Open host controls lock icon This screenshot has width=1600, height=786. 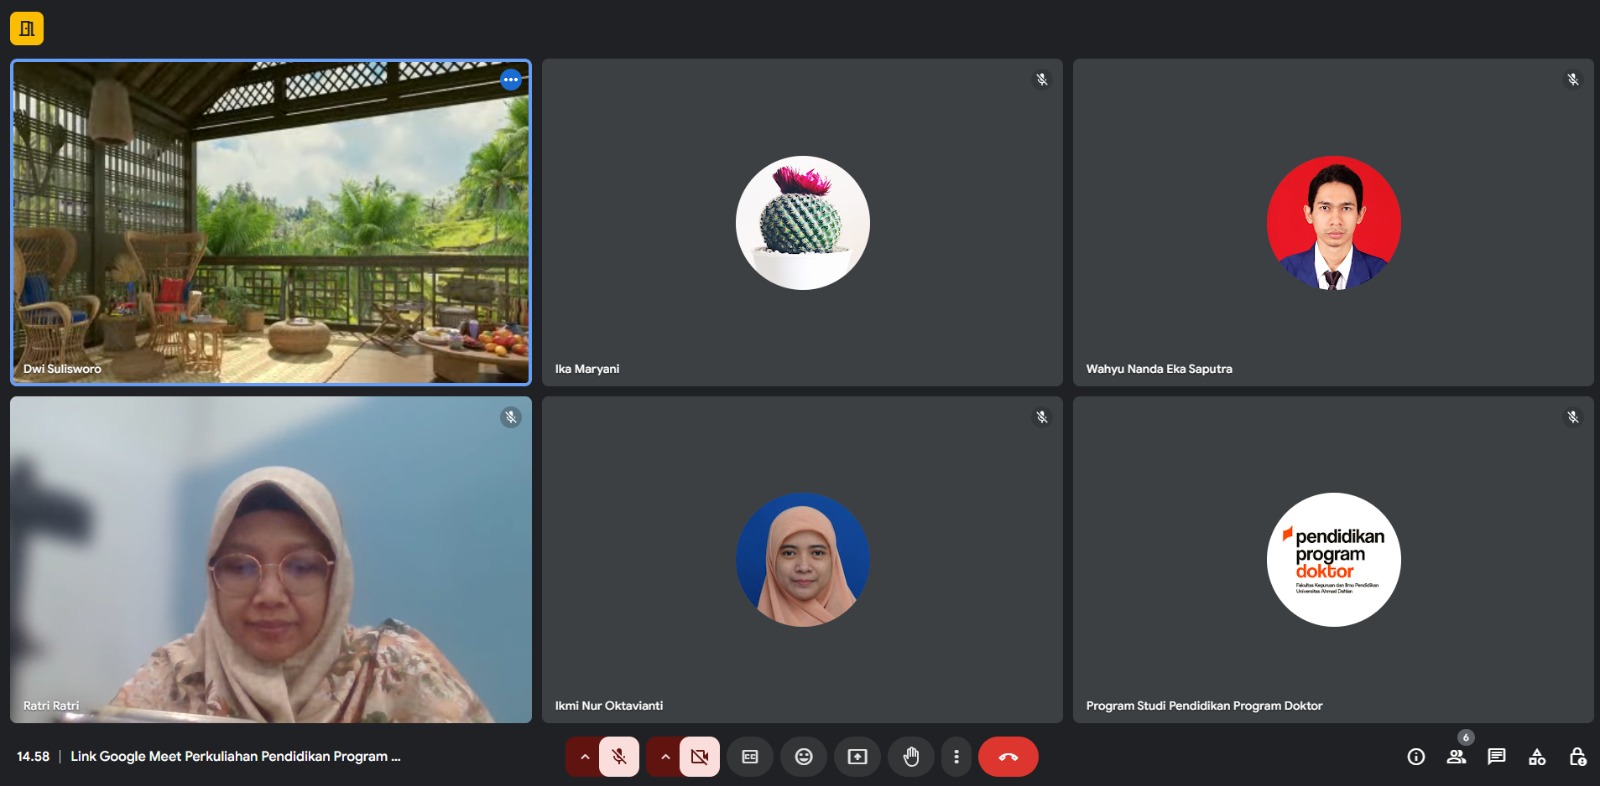point(1577,757)
